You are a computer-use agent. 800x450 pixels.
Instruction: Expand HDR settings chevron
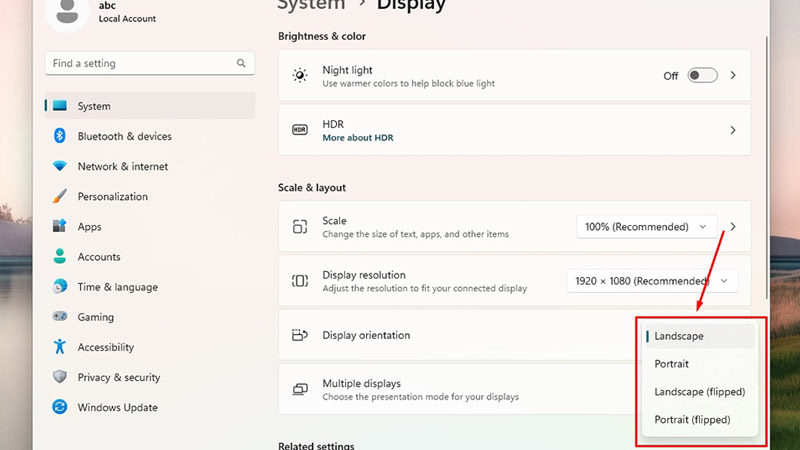click(x=733, y=130)
